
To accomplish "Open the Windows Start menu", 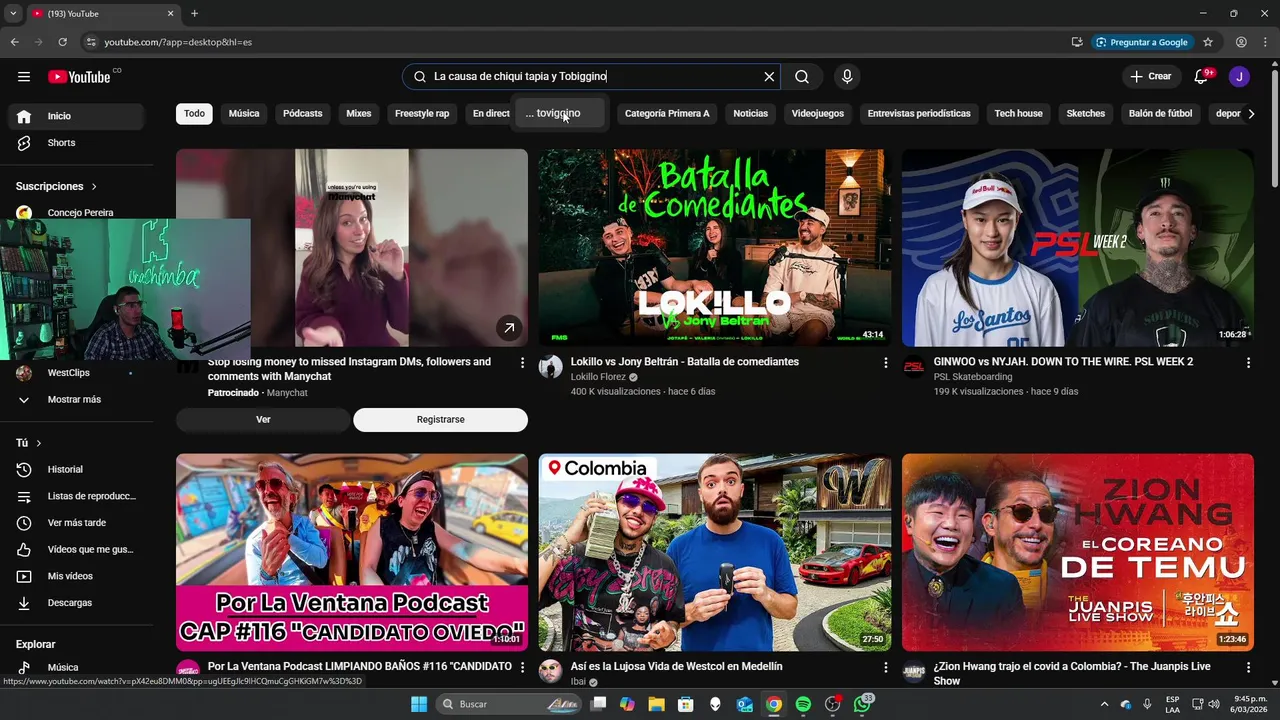I will point(419,704).
